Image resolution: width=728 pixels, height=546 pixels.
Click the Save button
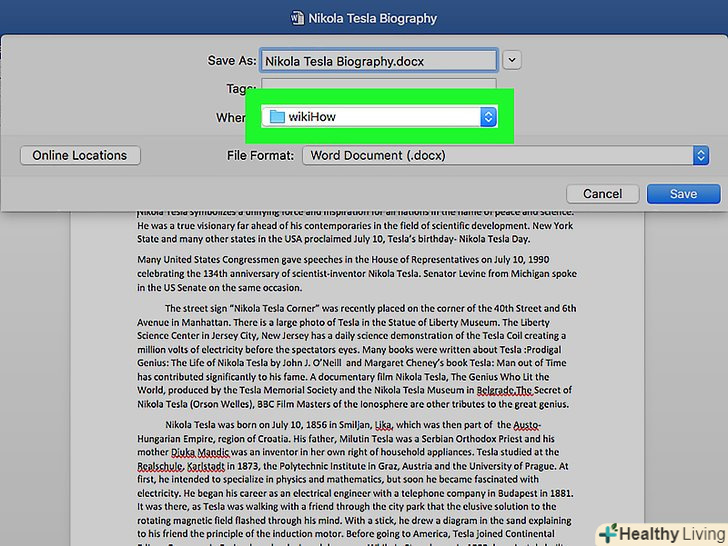click(683, 194)
